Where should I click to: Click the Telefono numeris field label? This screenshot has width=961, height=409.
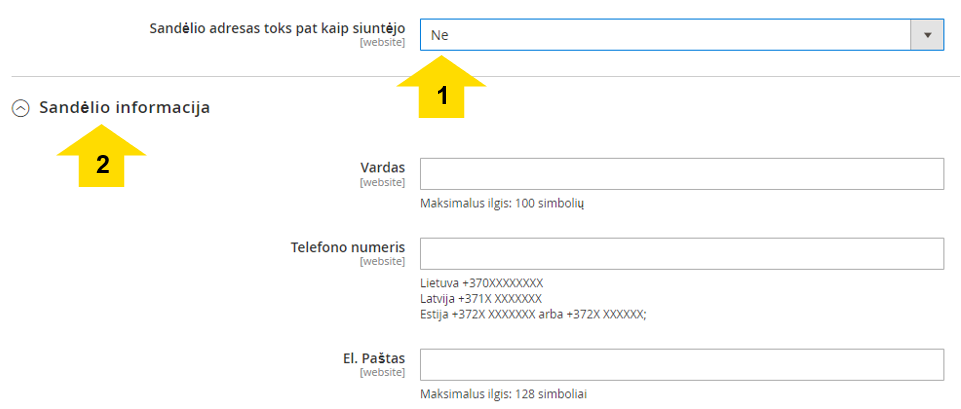[x=348, y=247]
